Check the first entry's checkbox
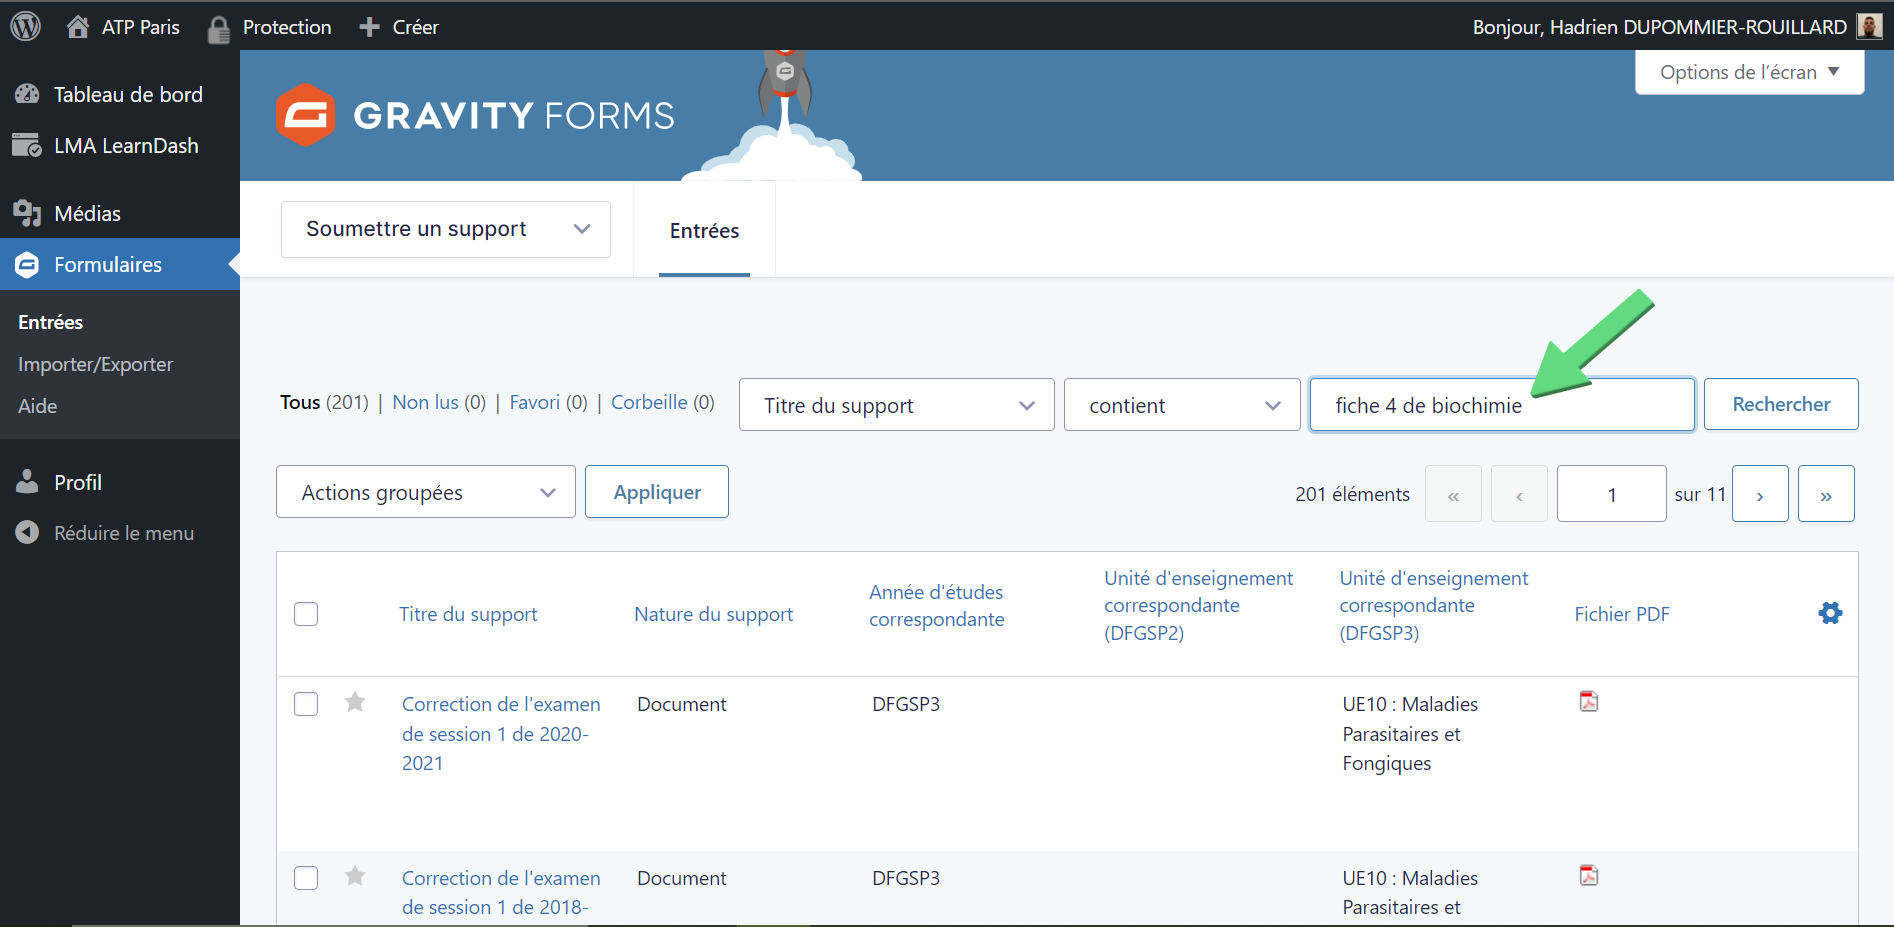Screen dimensions: 1894x927 click(x=306, y=704)
